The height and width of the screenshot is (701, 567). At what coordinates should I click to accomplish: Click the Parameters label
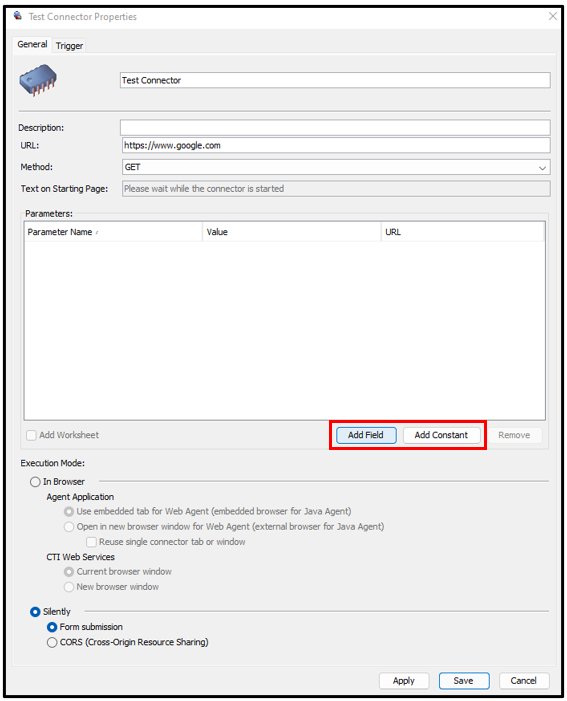49,214
